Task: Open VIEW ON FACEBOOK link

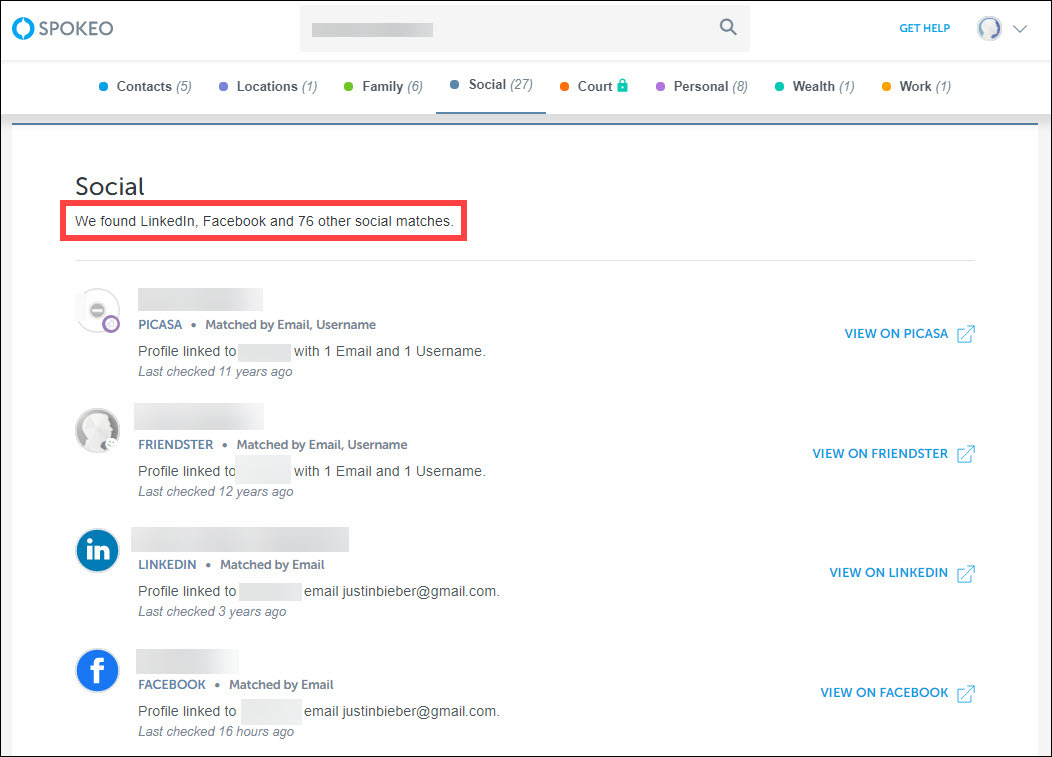Action: pos(884,693)
